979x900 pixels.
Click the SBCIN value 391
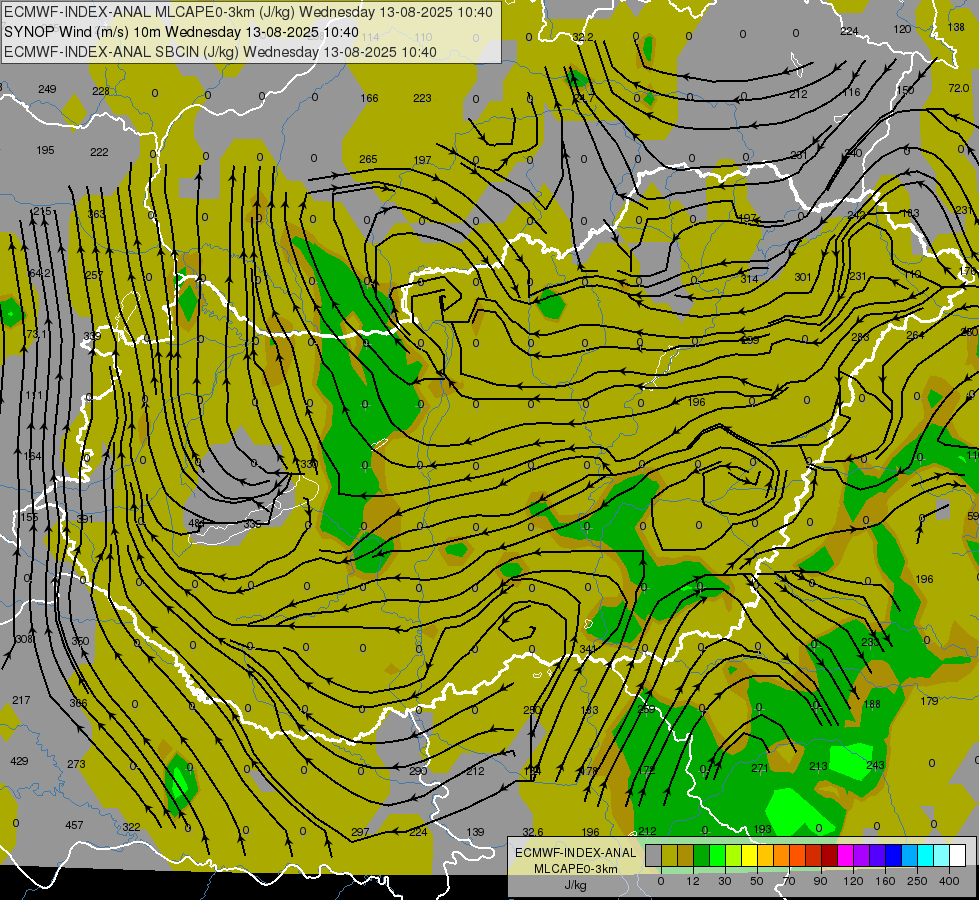pos(84,518)
